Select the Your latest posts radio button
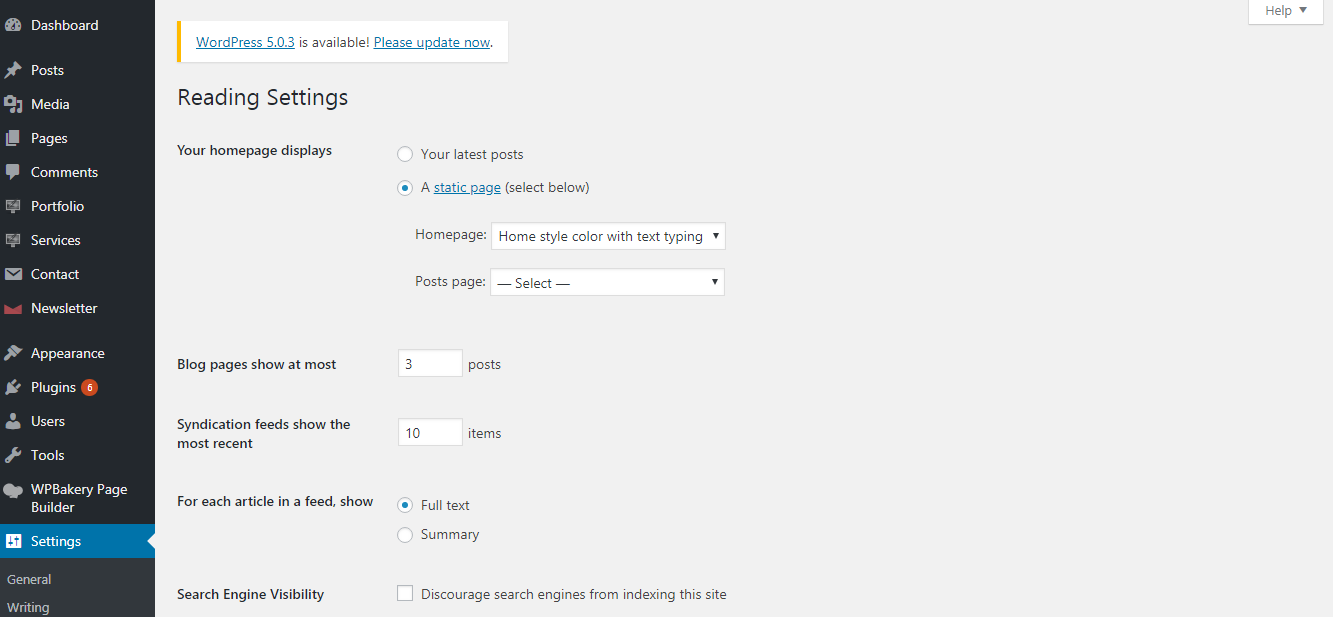Image resolution: width=1333 pixels, height=617 pixels. tap(405, 154)
